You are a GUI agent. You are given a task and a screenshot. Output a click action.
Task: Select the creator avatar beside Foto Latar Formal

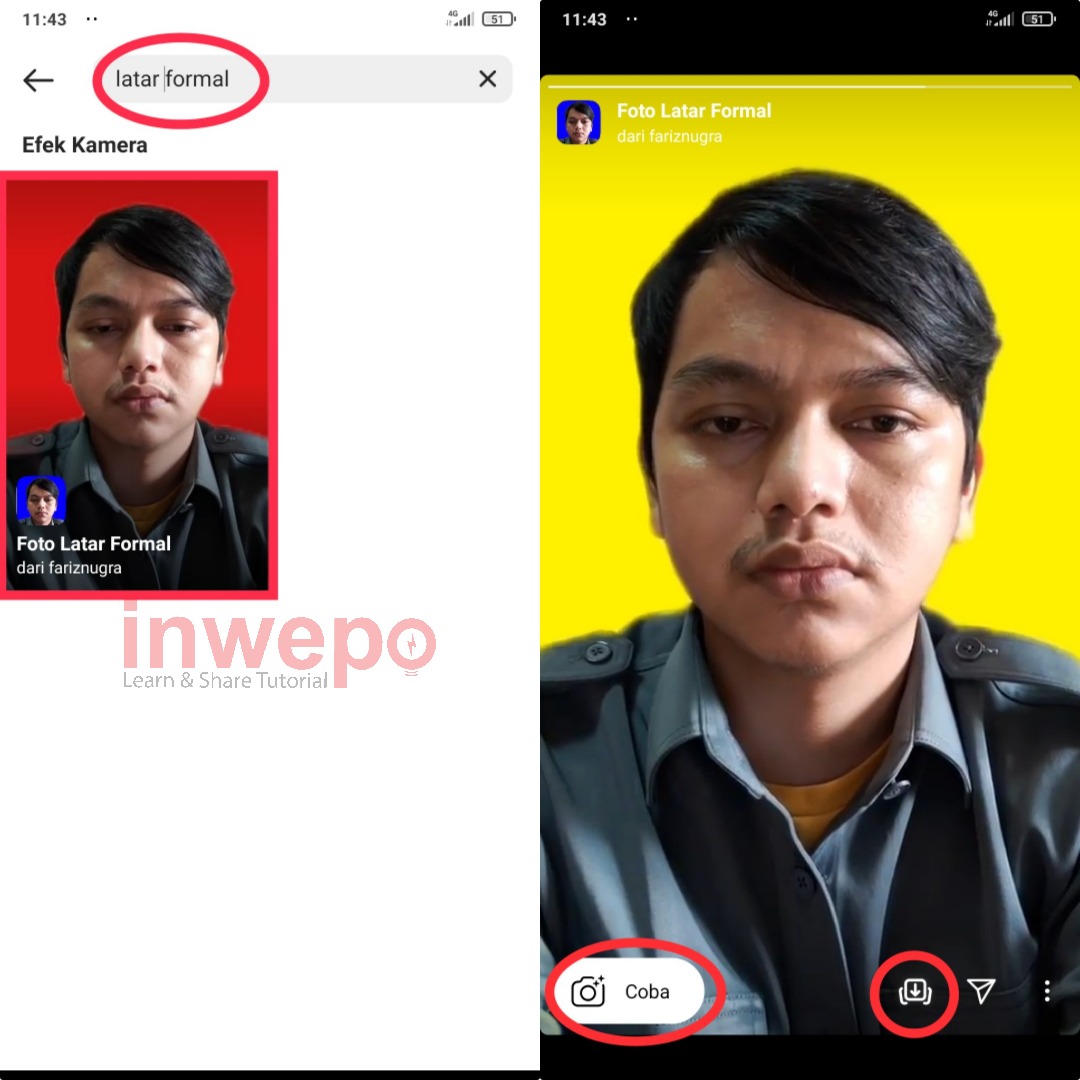tap(579, 122)
